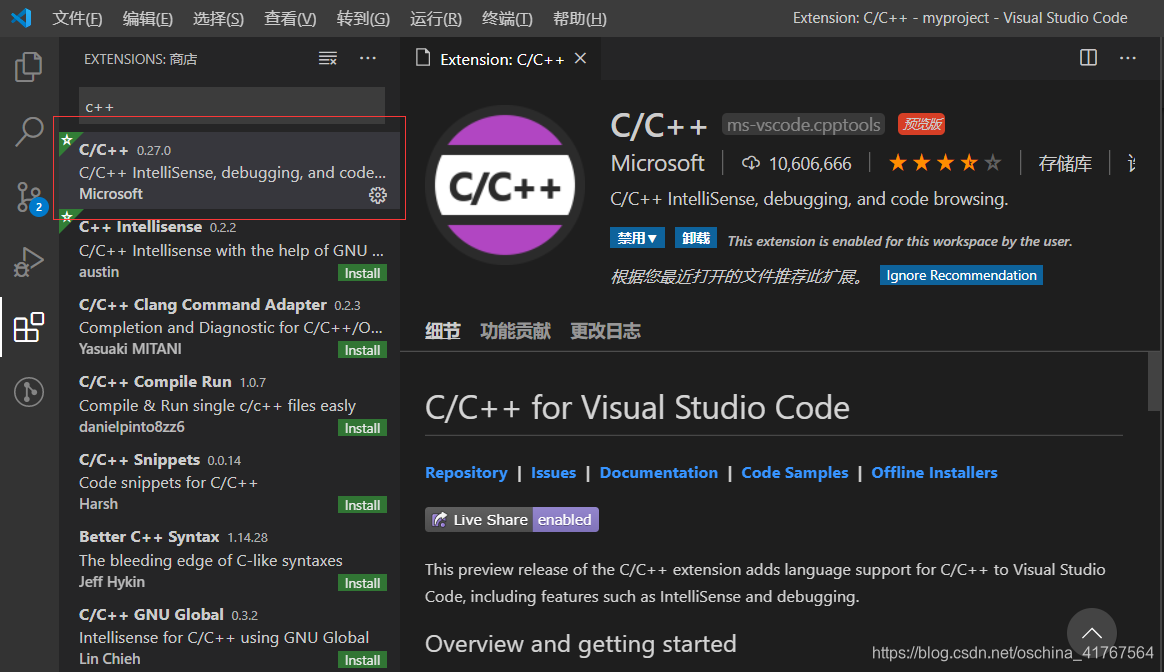The width and height of the screenshot is (1164, 672).
Task: Clear extensions search results icon
Action: tap(328, 59)
